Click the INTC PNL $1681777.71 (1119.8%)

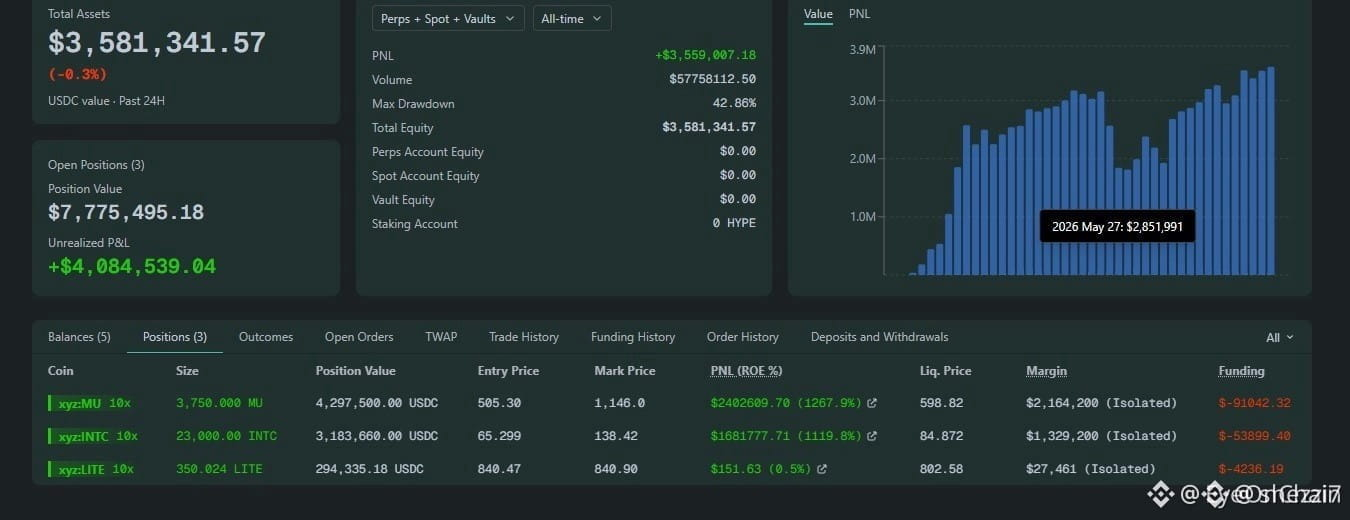(786, 436)
